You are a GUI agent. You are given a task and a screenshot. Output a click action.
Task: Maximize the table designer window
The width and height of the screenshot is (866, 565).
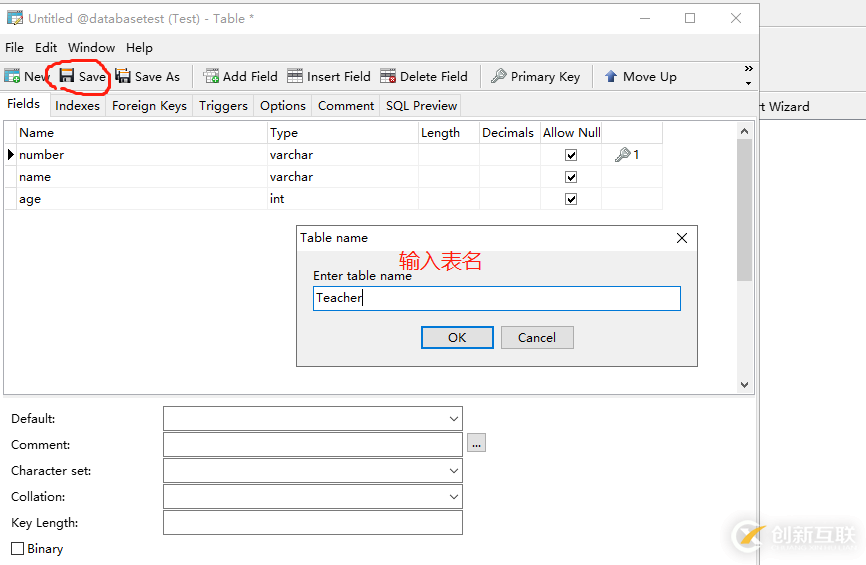(690, 18)
